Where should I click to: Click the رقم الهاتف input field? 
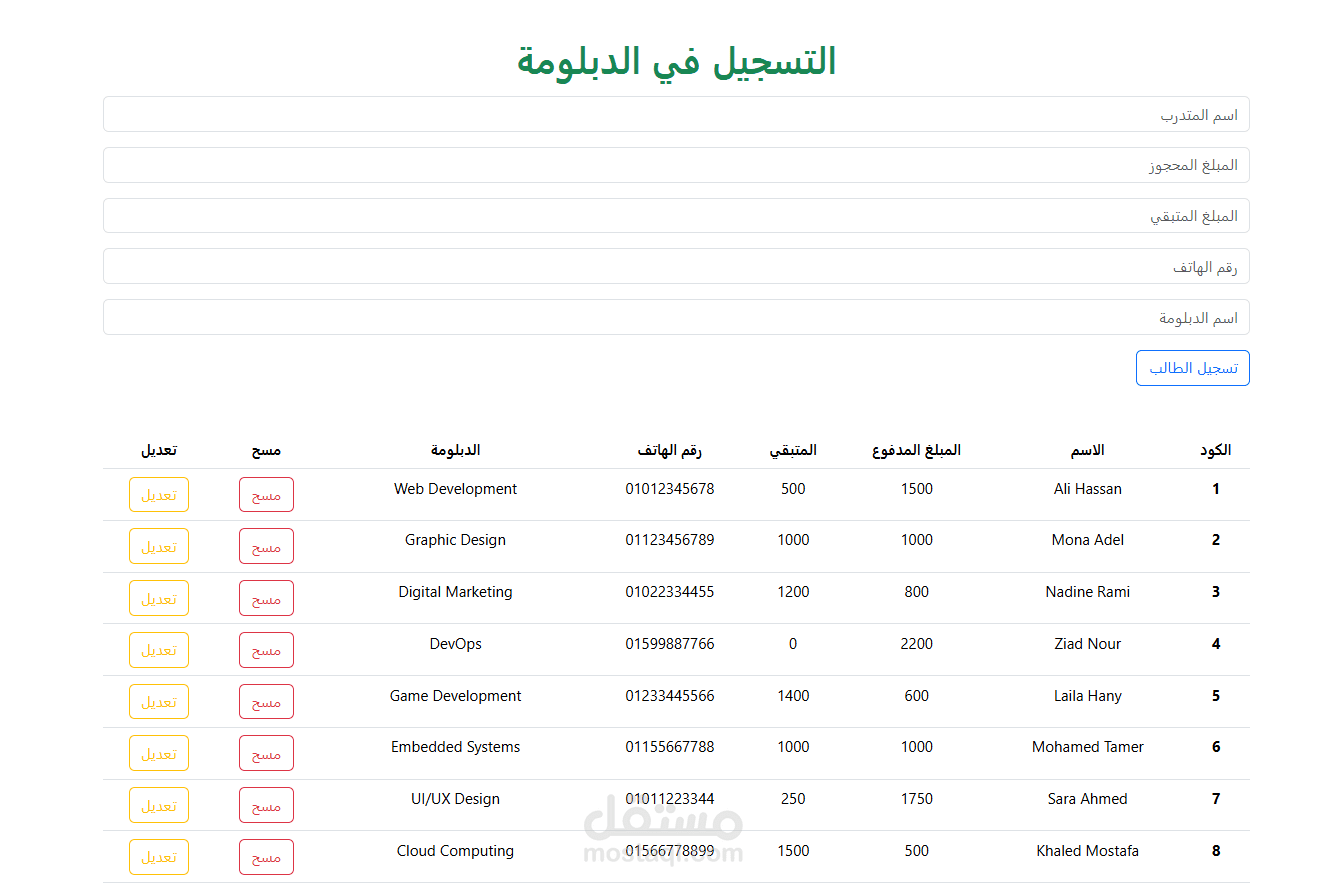coord(676,267)
